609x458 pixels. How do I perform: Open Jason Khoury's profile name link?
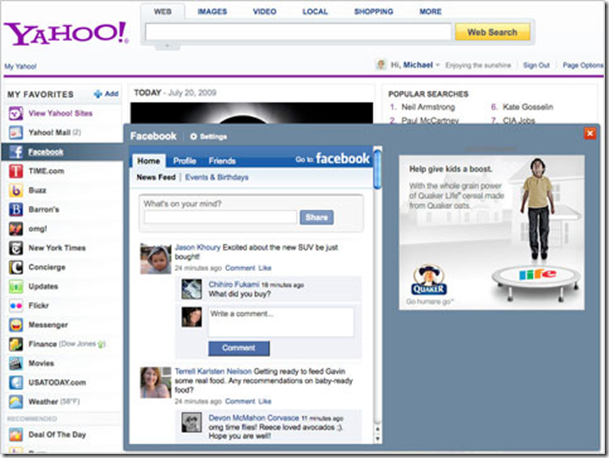pos(197,247)
